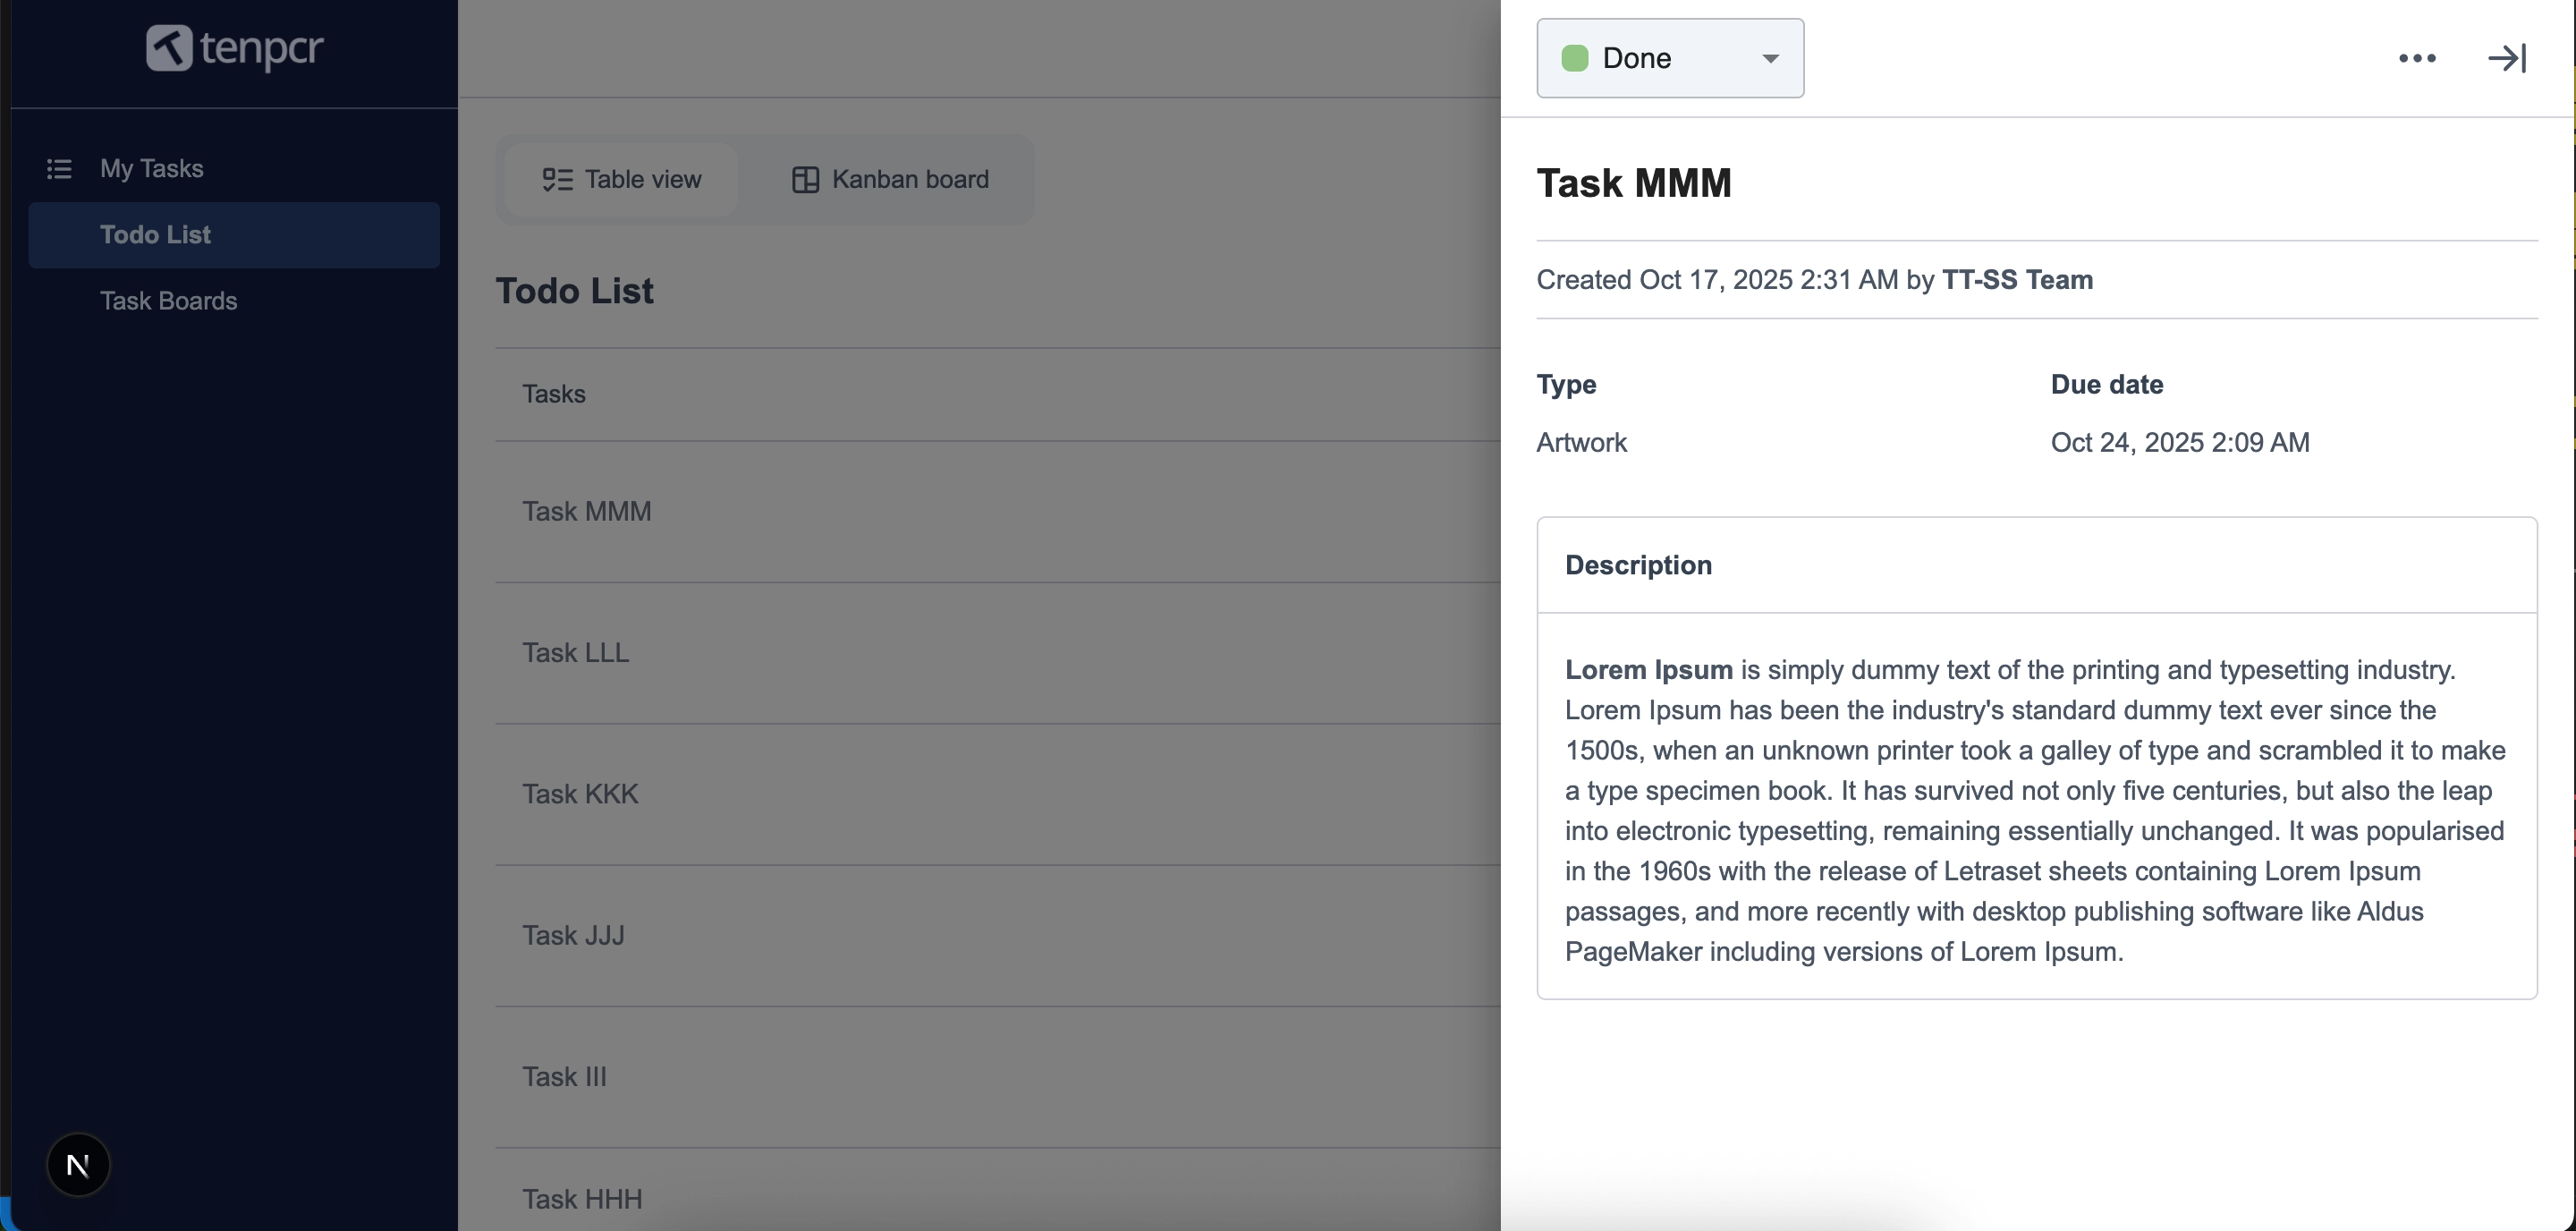The height and width of the screenshot is (1231, 2576).
Task: Open Task KKK row
Action: (580, 794)
